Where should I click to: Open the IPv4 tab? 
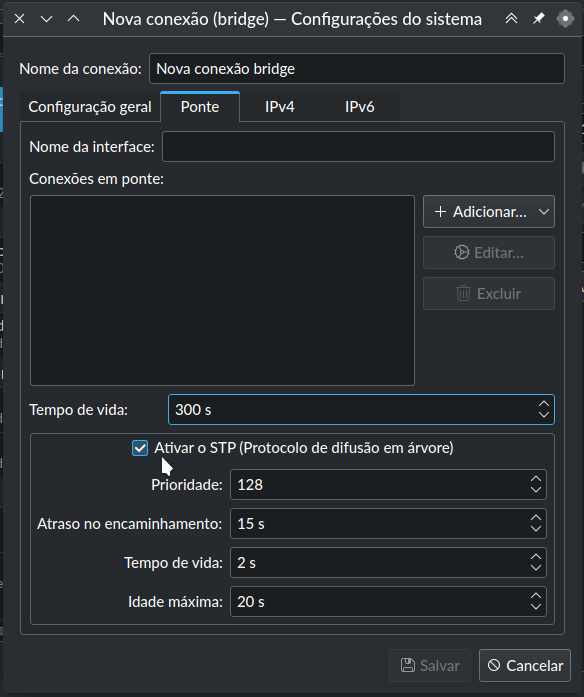(280, 107)
